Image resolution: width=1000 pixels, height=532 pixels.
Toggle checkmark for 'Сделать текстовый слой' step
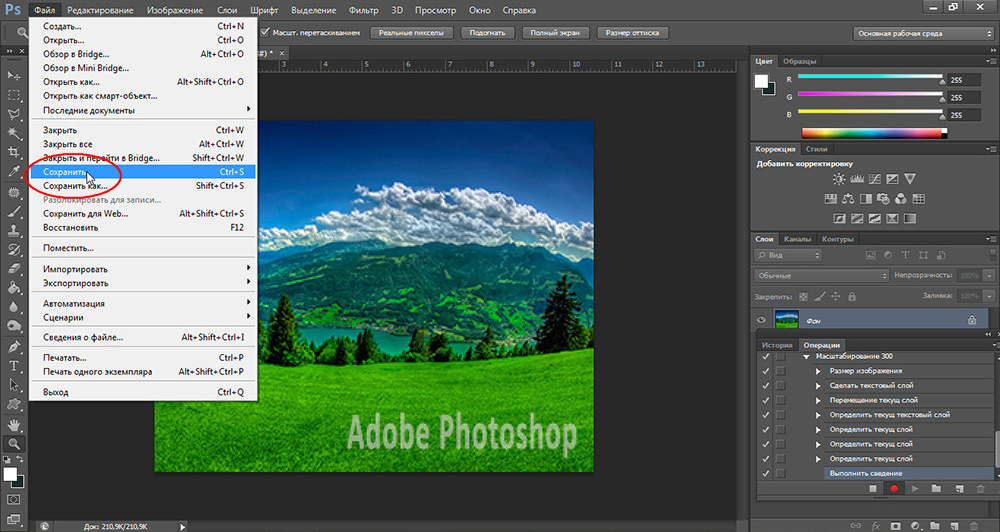766,385
